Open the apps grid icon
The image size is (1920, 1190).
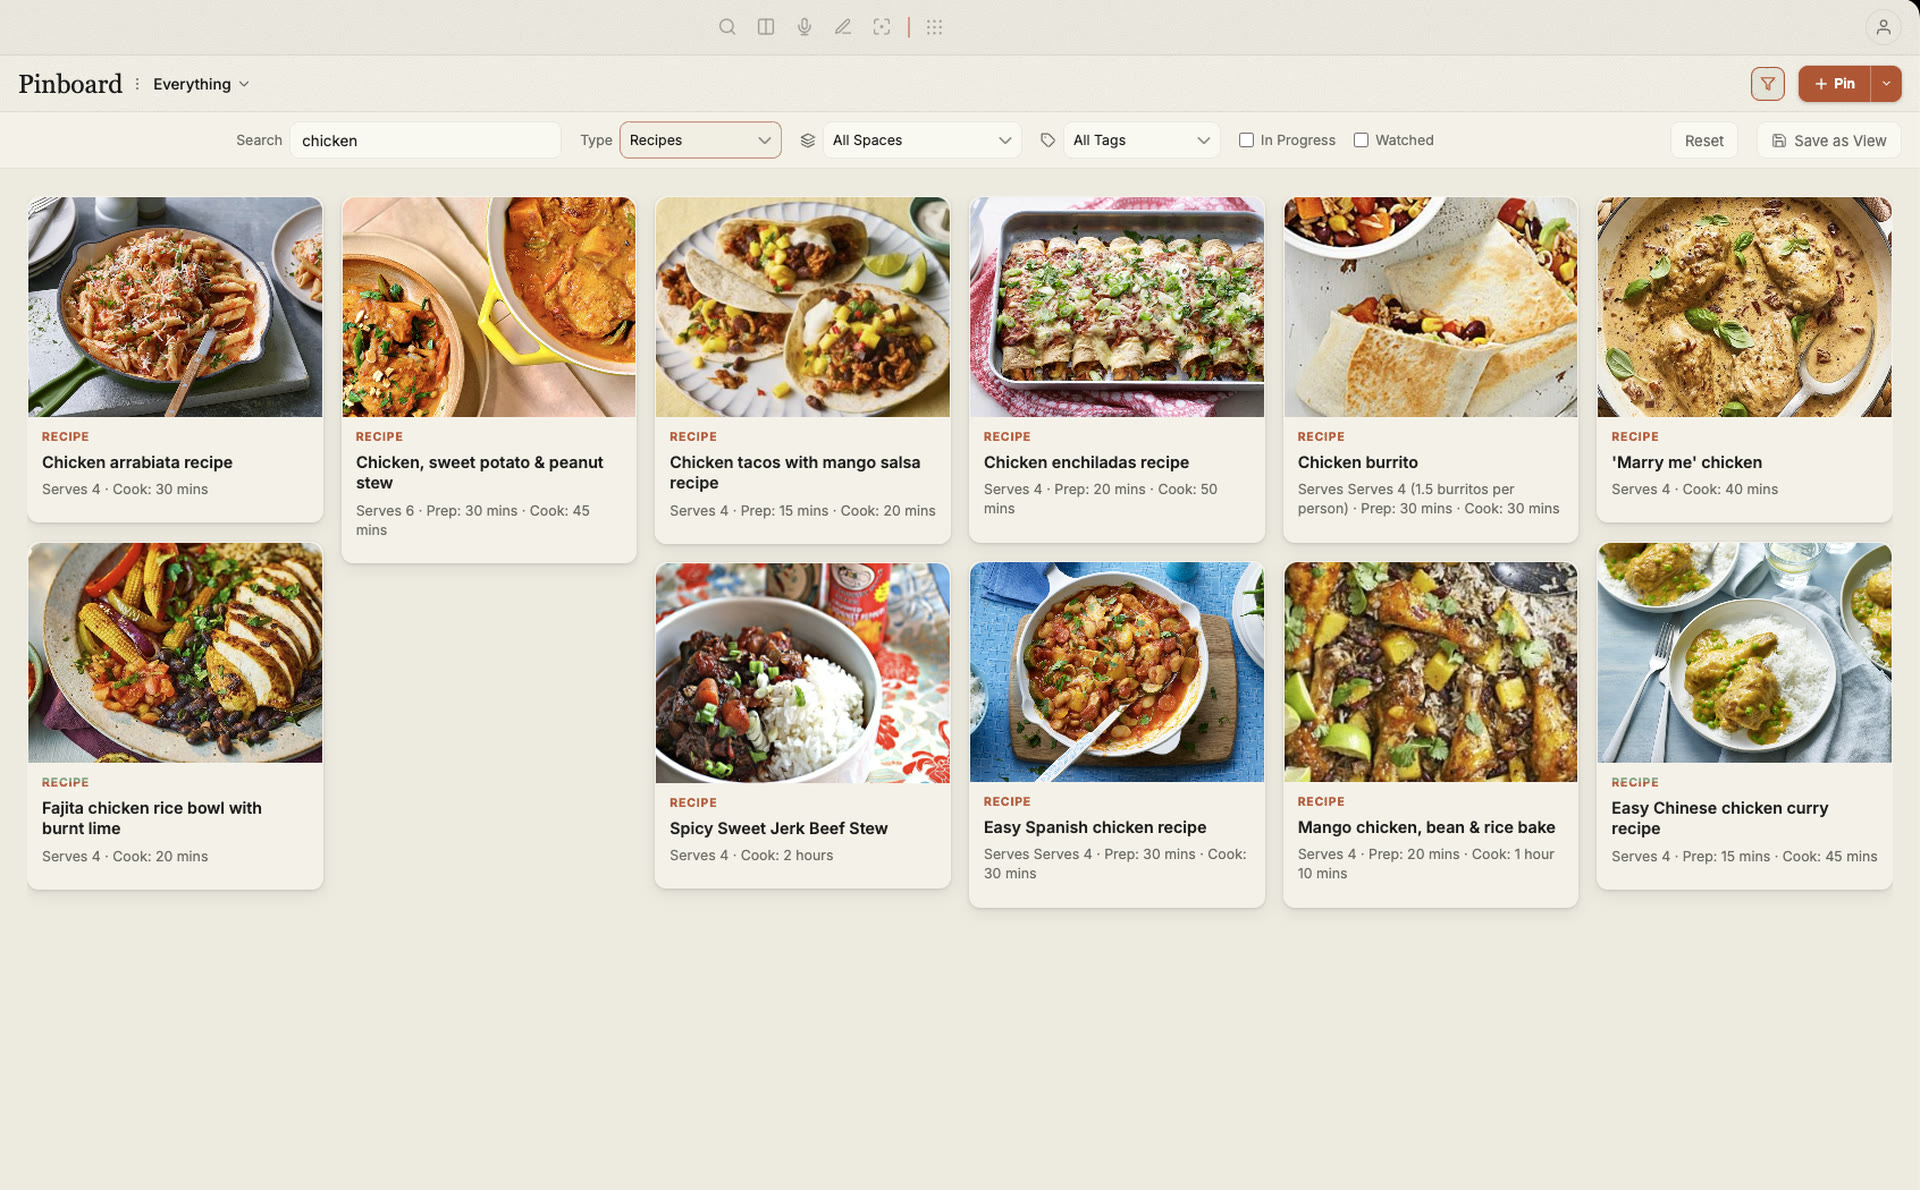click(934, 27)
